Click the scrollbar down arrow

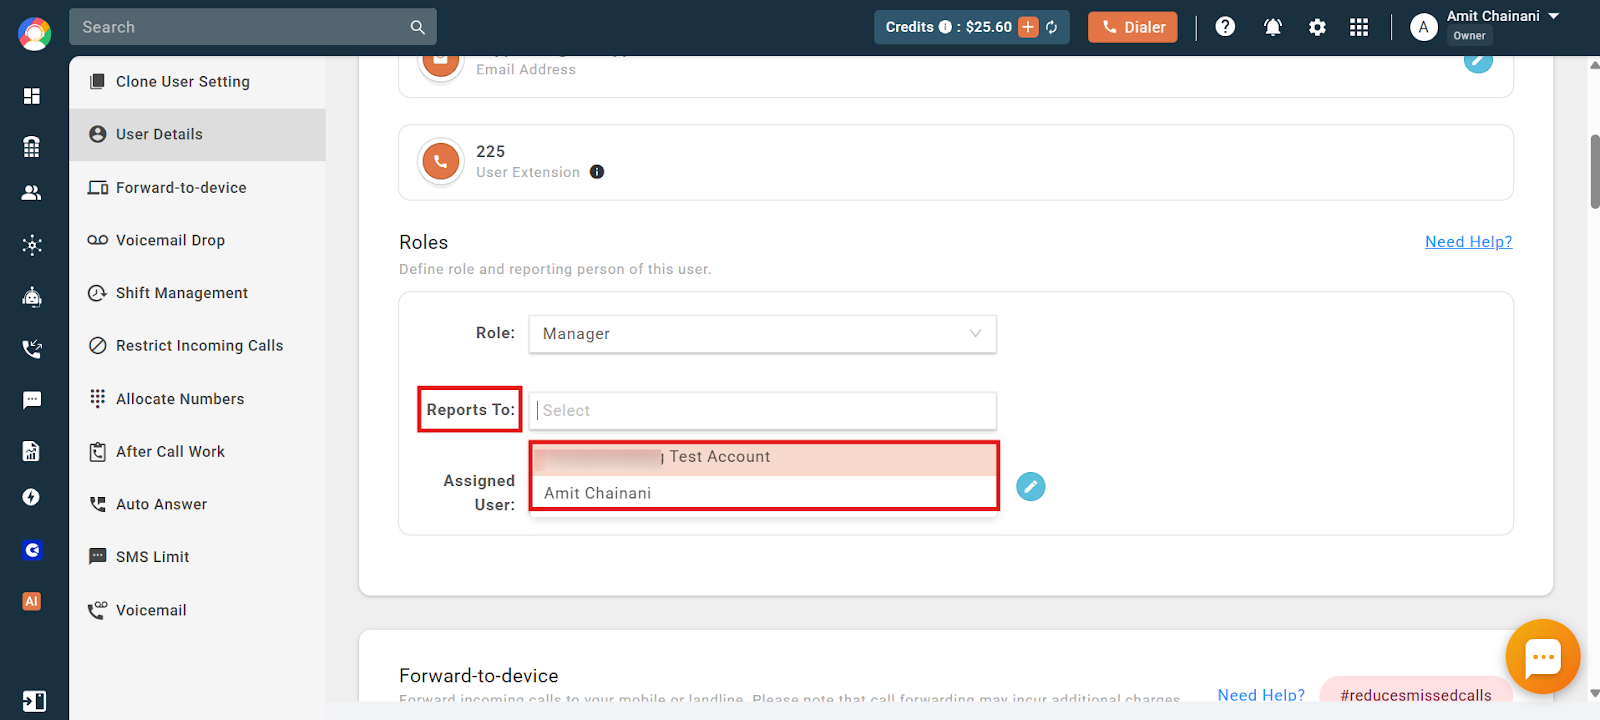[1594, 693]
